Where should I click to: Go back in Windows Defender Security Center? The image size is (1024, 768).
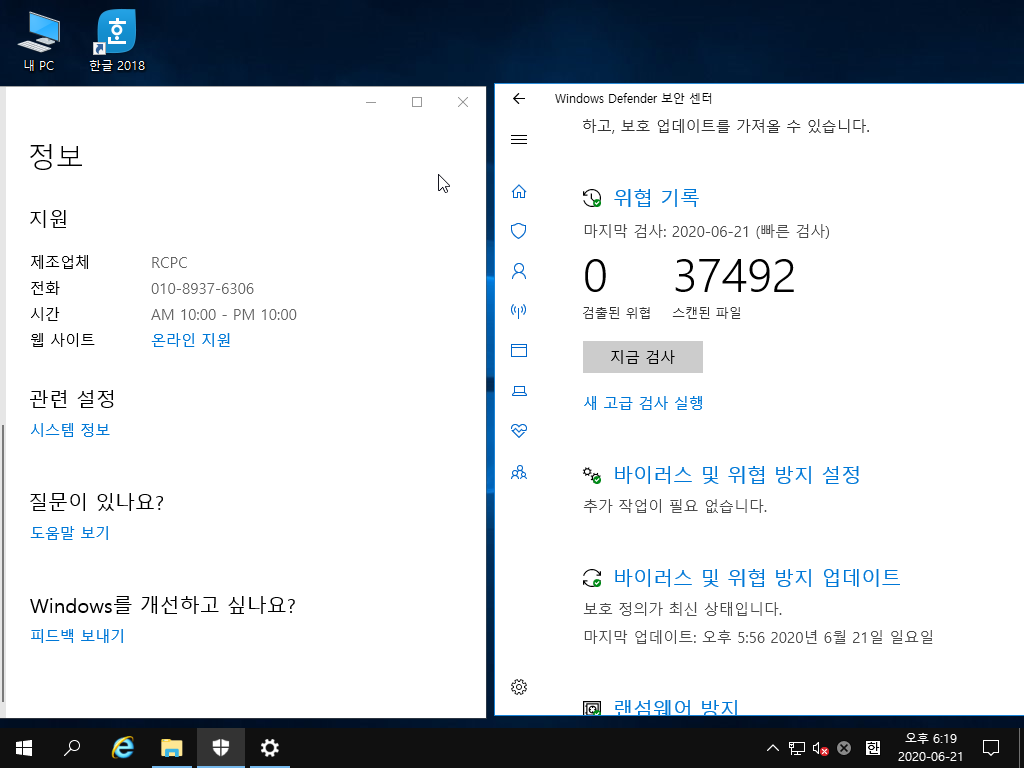tap(519, 99)
